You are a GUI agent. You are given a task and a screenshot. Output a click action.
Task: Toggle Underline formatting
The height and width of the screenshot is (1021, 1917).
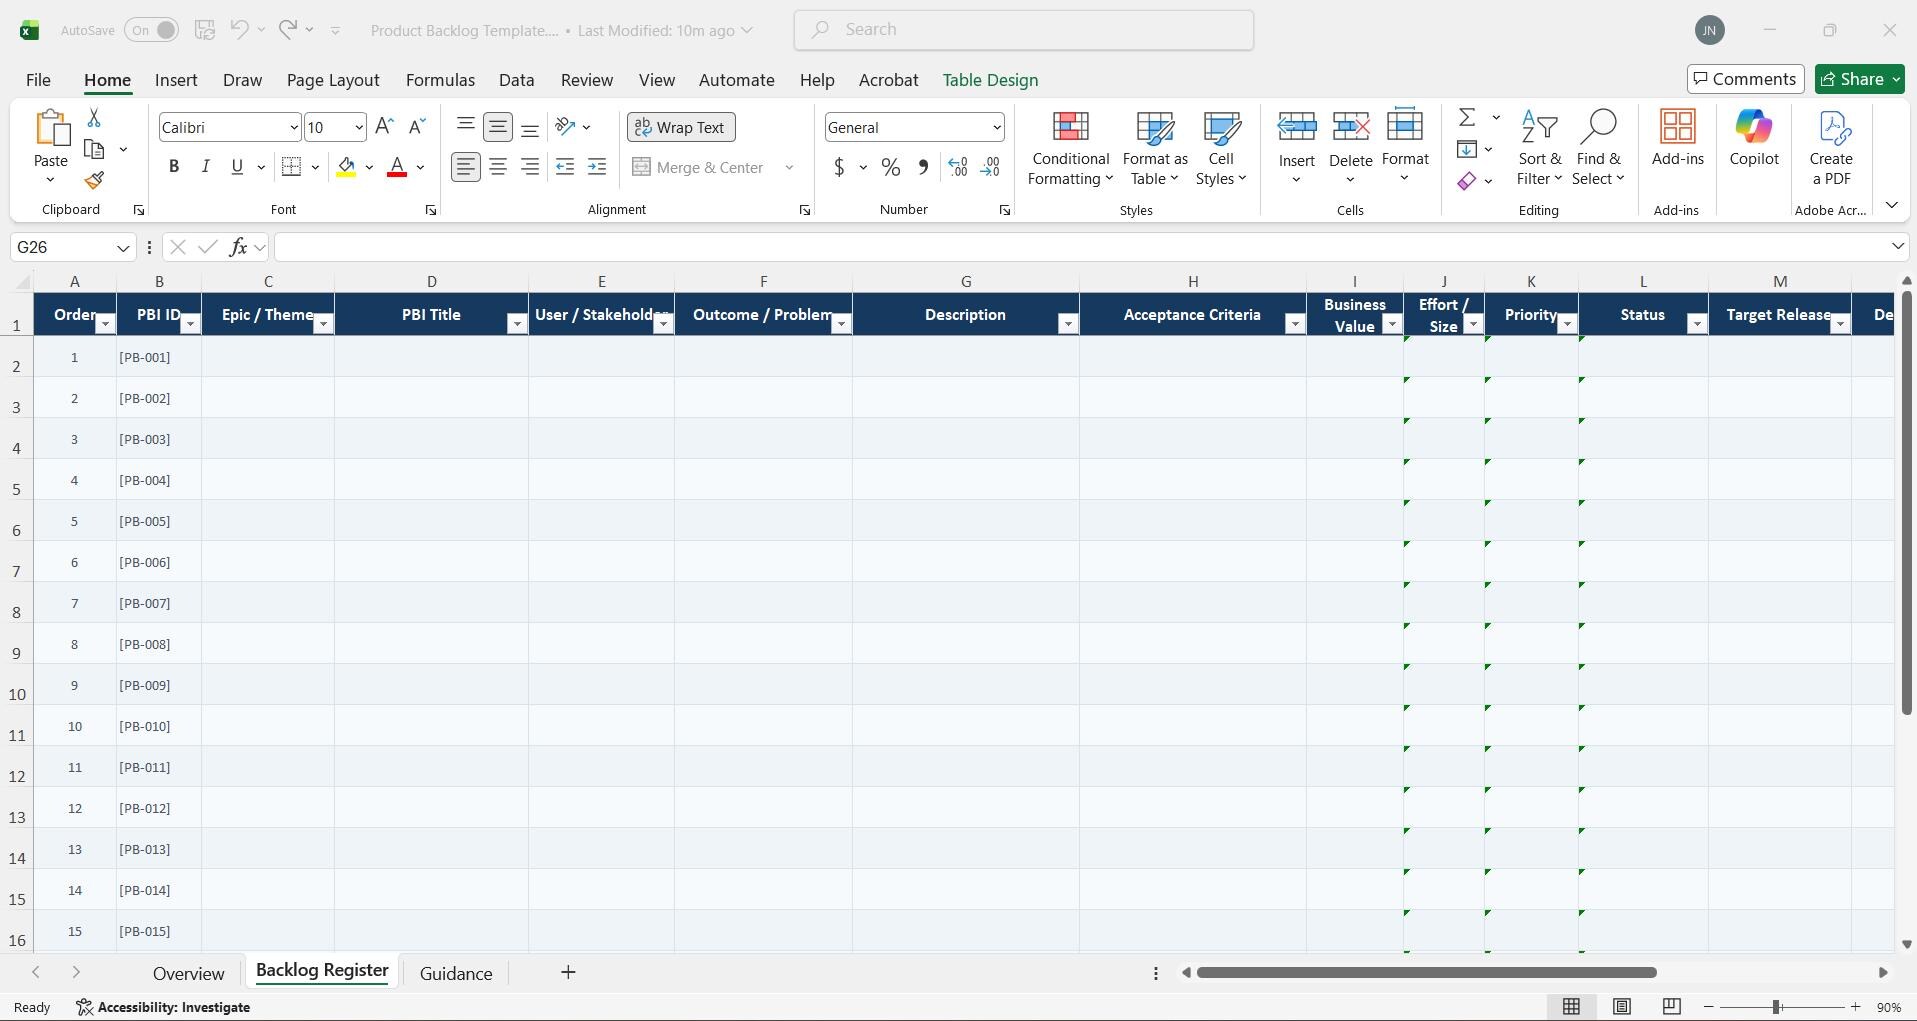point(237,167)
